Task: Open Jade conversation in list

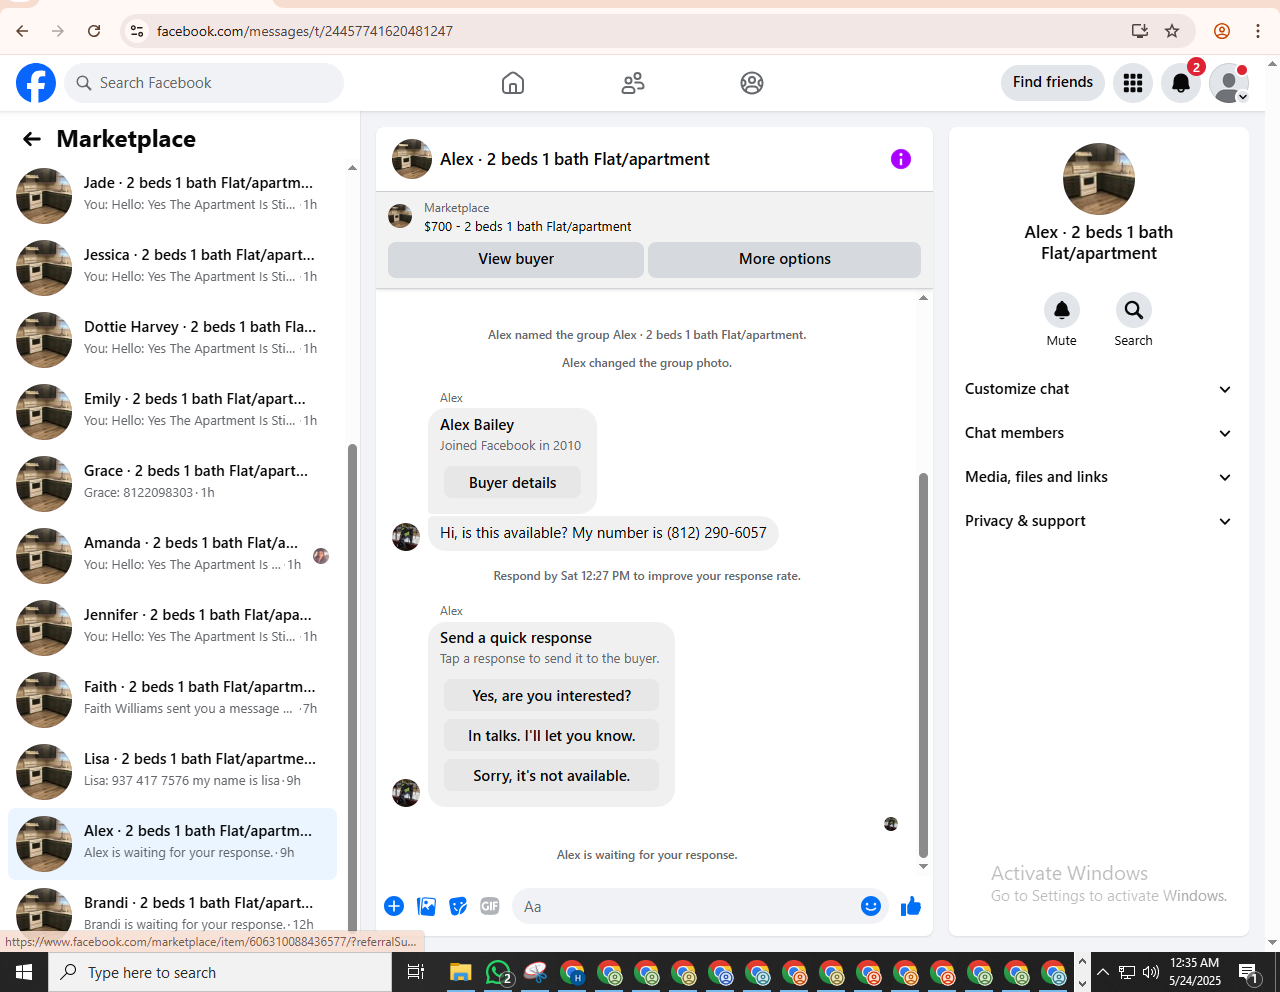Action: tap(172, 195)
